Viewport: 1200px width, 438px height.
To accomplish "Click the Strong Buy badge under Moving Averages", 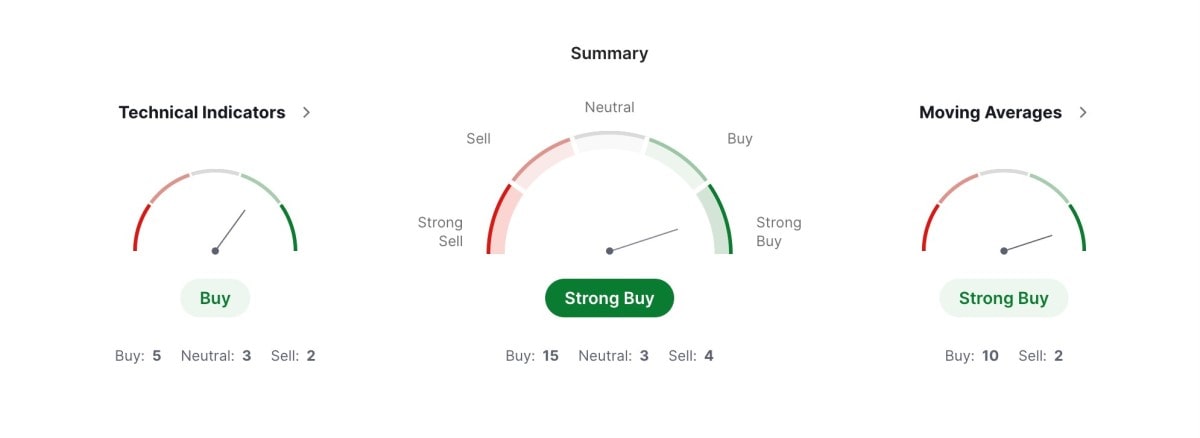I will click(1003, 298).
